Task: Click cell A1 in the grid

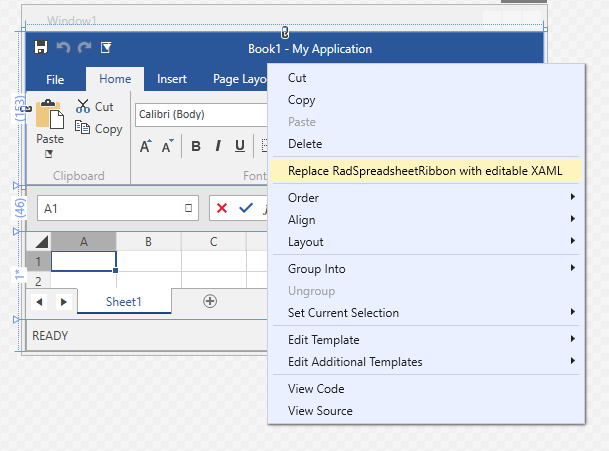Action: 84,261
